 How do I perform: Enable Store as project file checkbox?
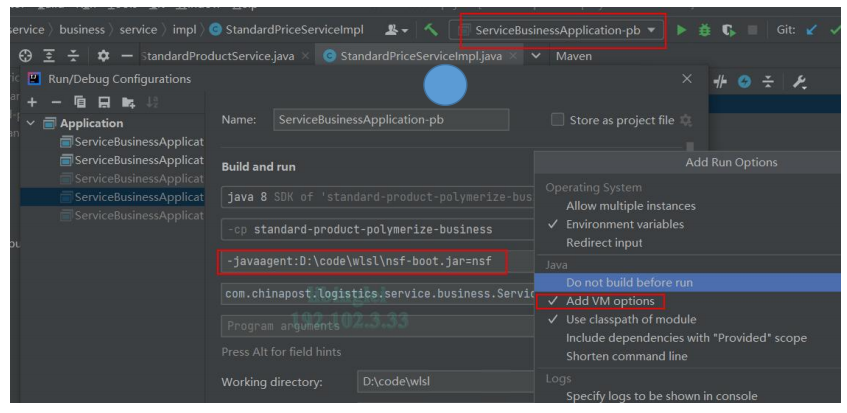point(558,120)
